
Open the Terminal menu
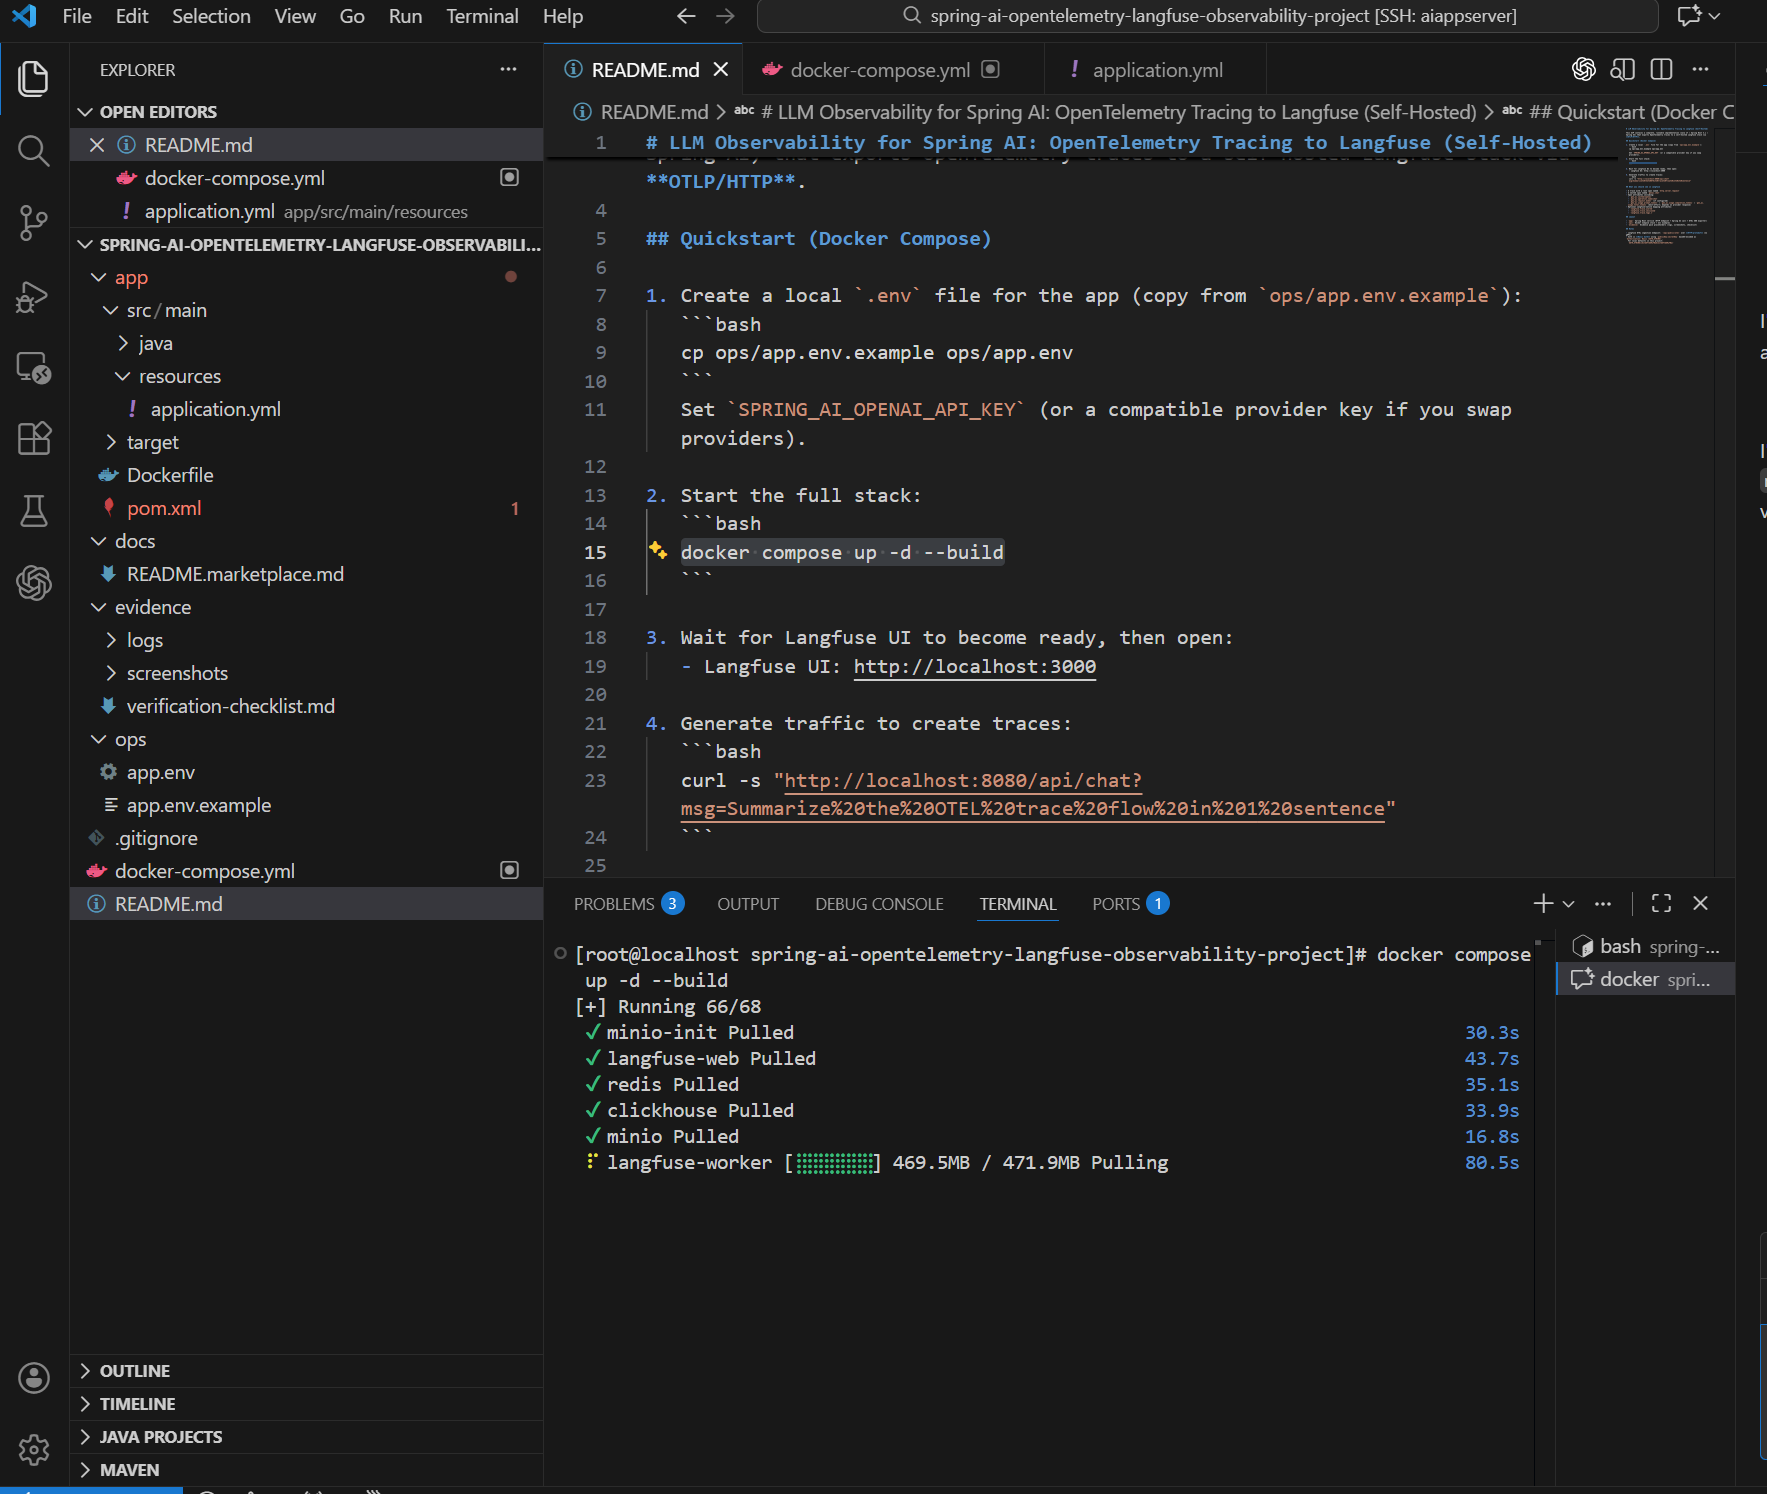coord(483,16)
